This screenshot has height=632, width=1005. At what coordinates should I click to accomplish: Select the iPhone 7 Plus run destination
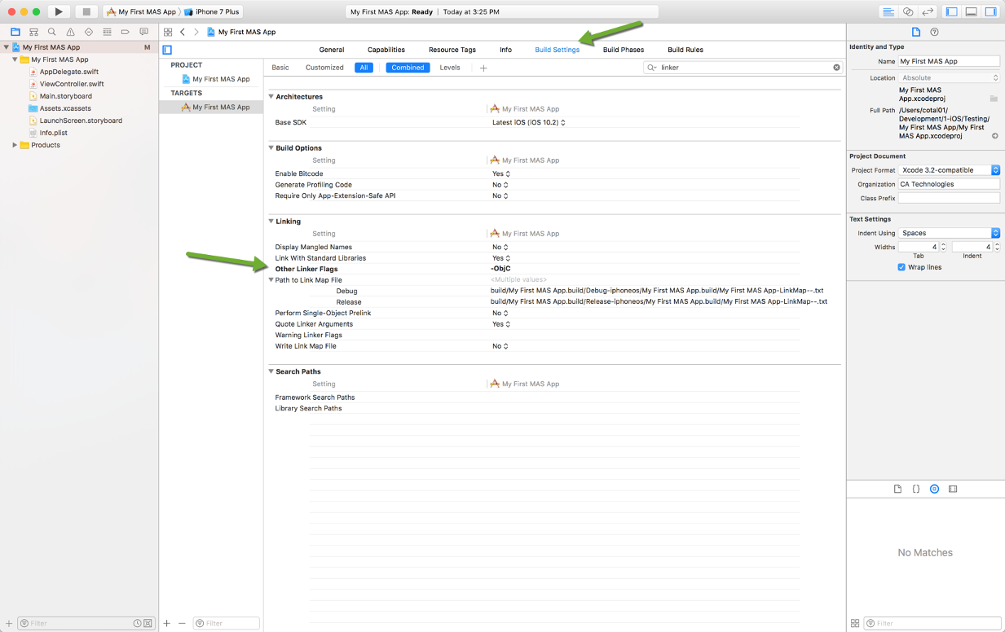pos(213,12)
